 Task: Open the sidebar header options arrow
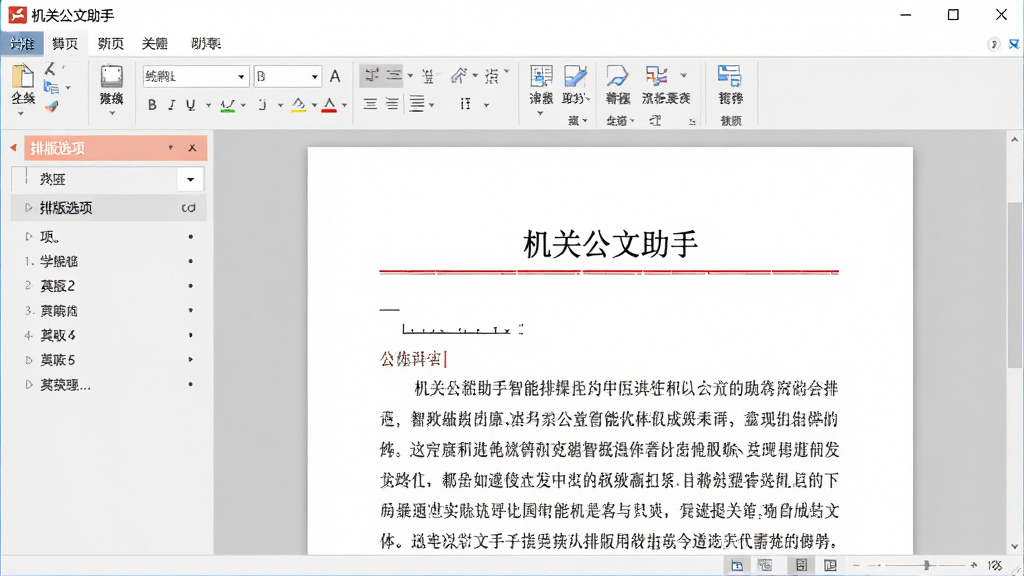pyautogui.click(x=170, y=148)
